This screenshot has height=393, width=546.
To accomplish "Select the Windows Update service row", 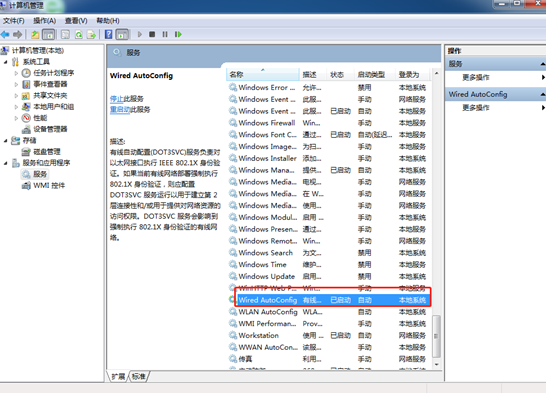I will click(329, 276).
